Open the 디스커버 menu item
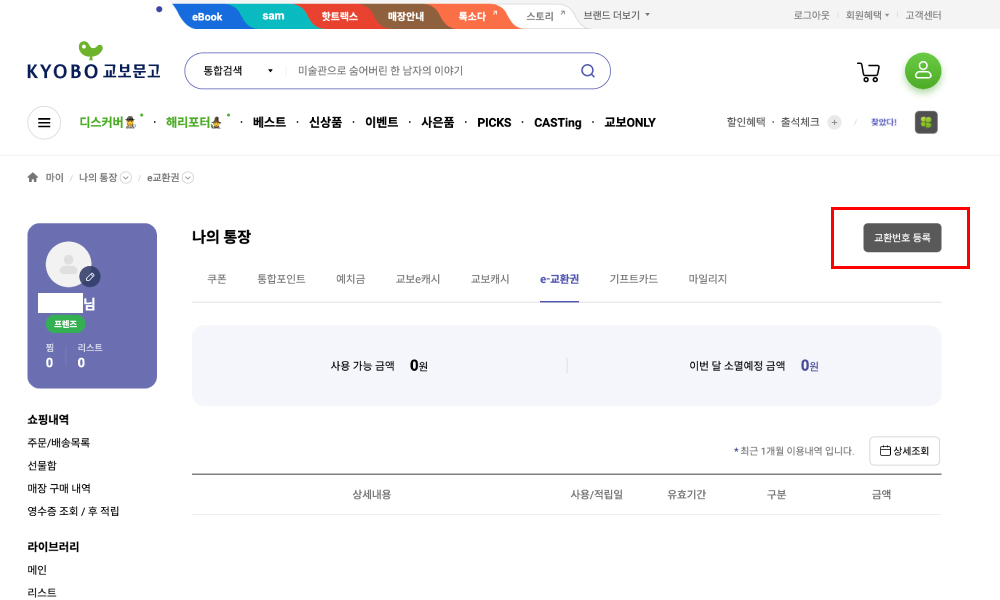Image resolution: width=1000 pixels, height=600 pixels. [107, 122]
